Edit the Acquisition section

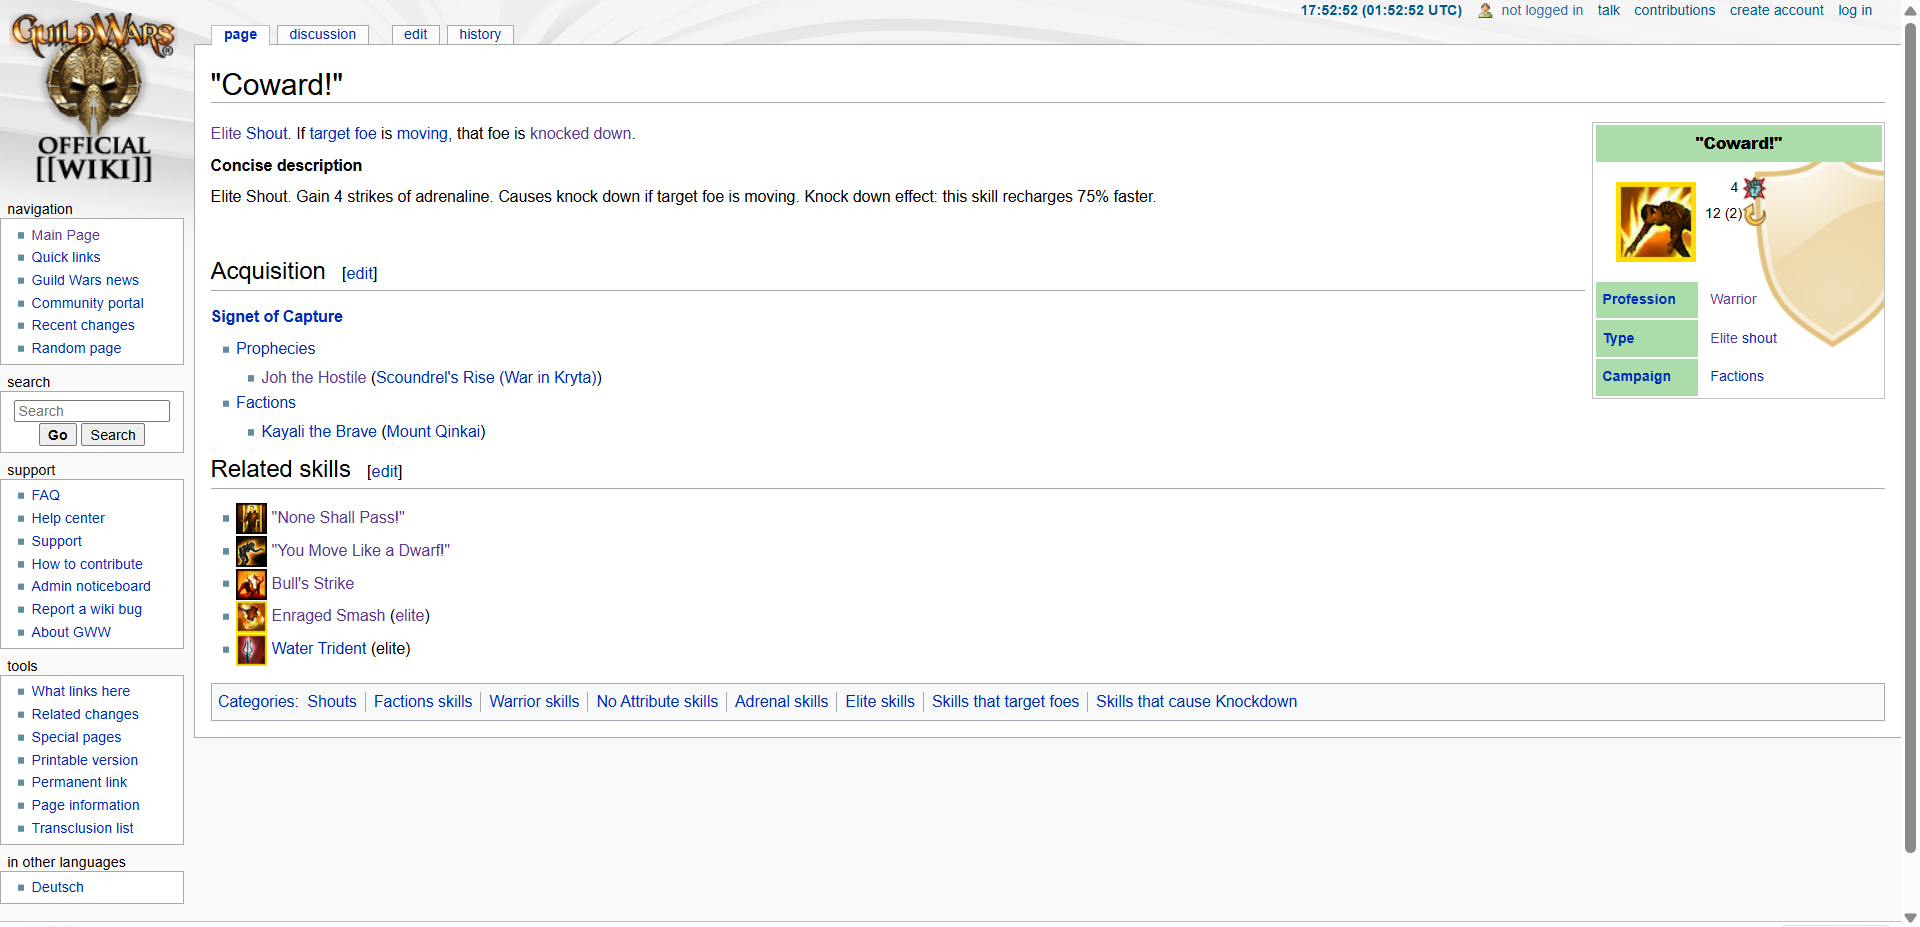(359, 273)
